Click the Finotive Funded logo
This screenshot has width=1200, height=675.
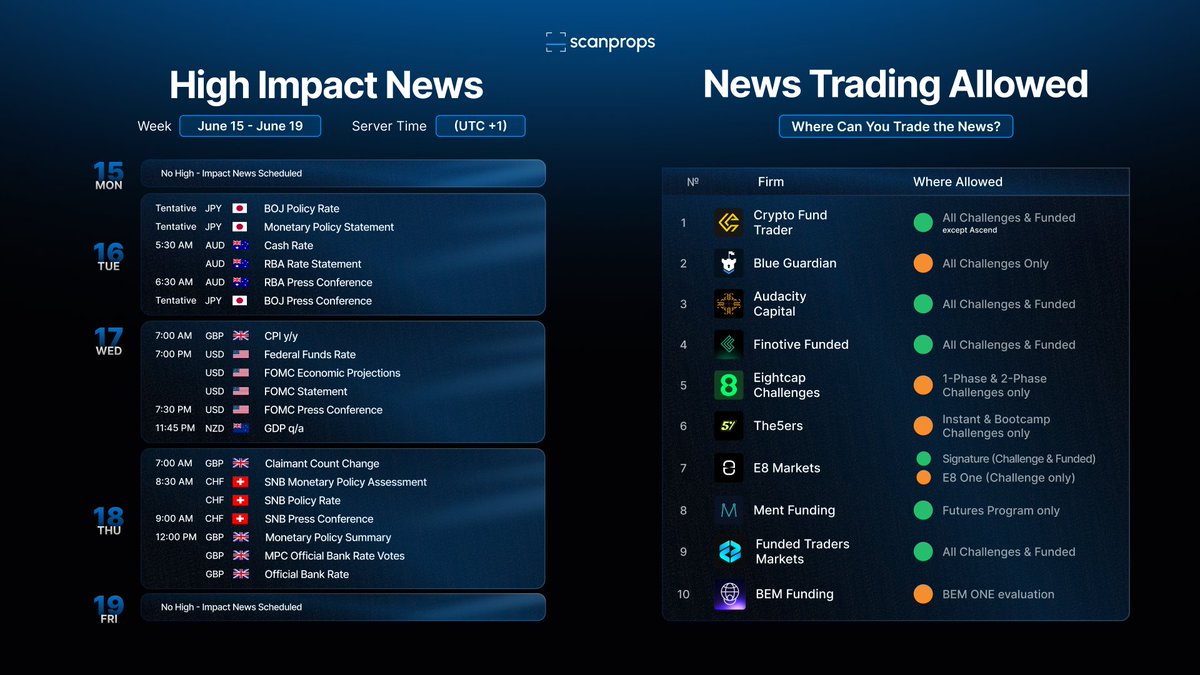point(729,344)
